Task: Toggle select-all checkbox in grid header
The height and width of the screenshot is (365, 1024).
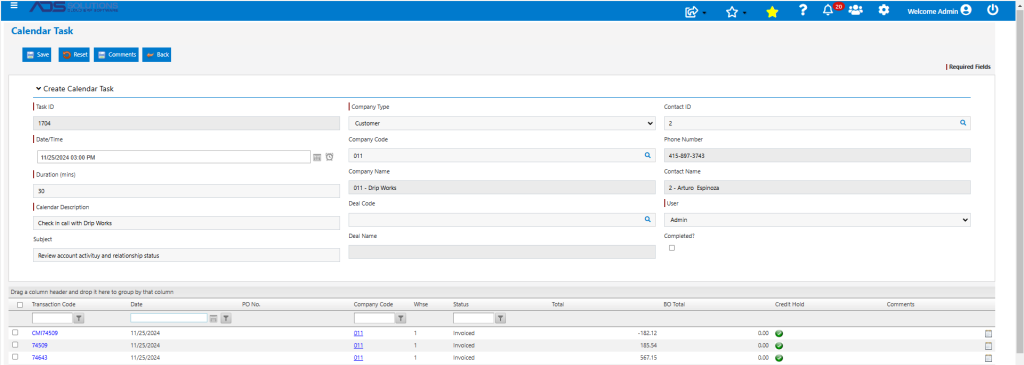Action: [20, 305]
